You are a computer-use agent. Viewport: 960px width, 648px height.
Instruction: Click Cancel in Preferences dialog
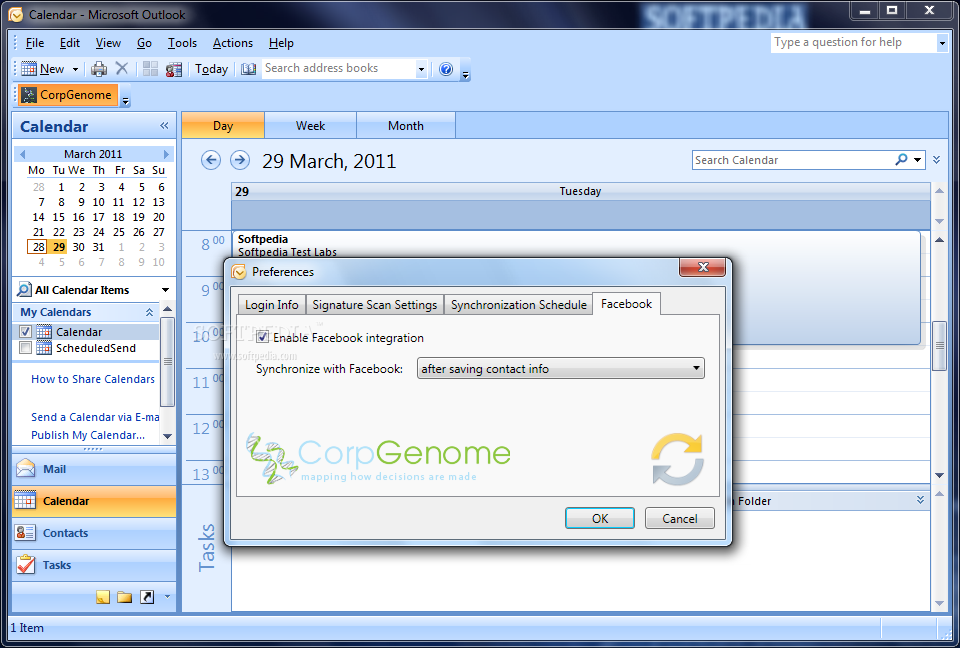point(680,518)
